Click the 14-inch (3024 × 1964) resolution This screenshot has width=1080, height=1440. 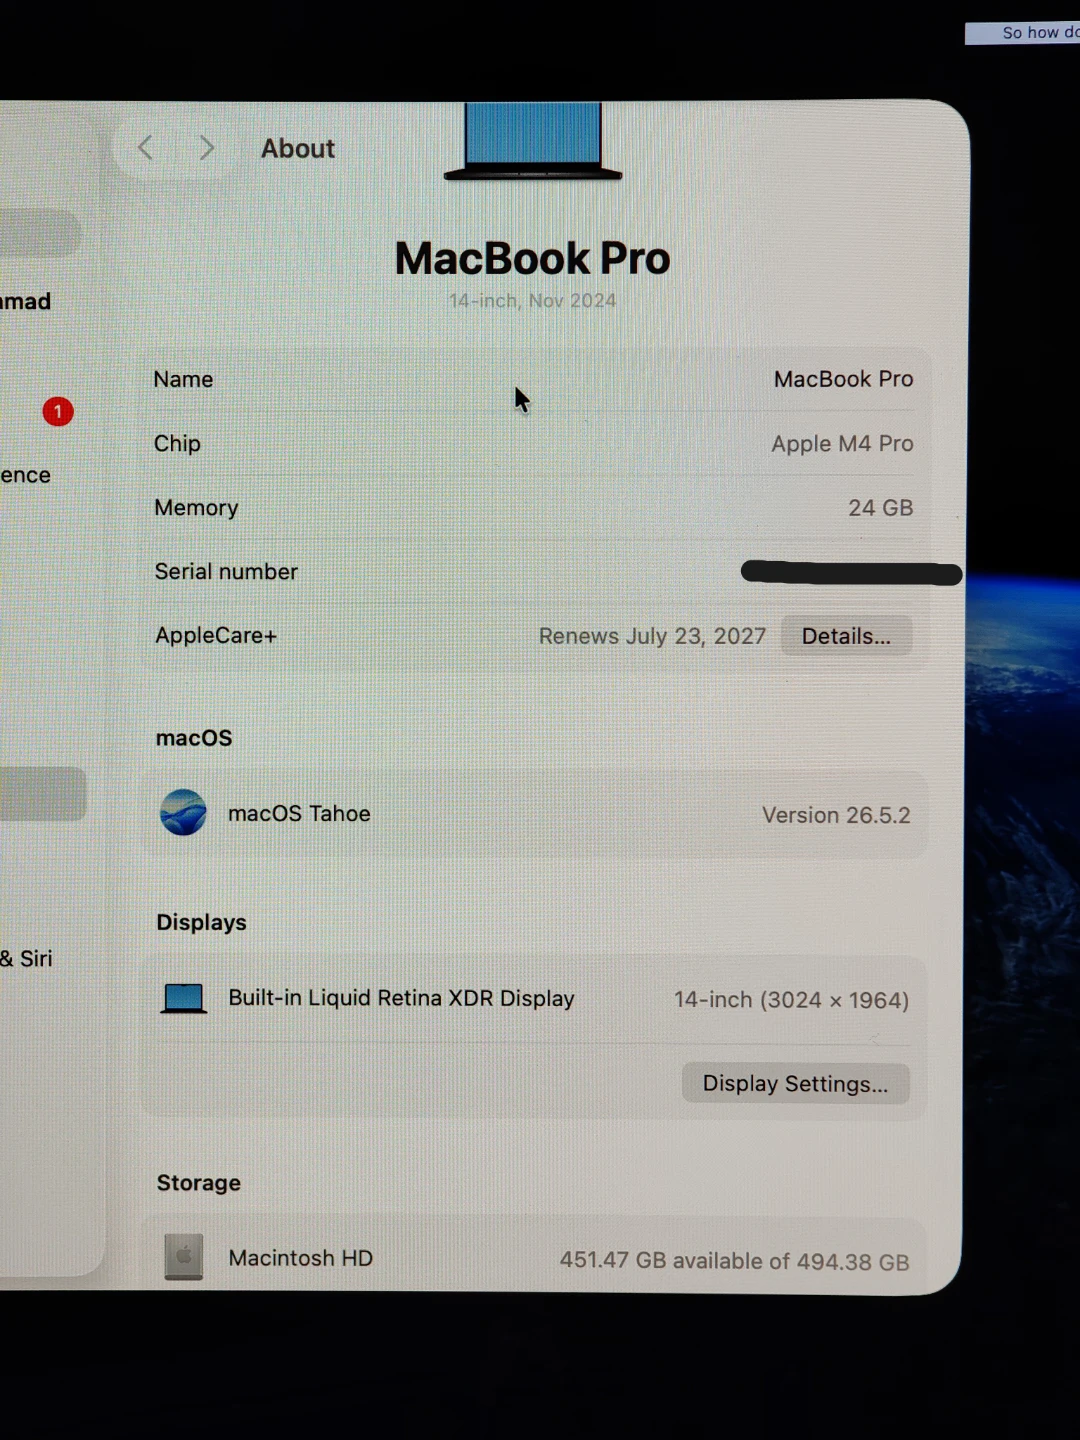coord(791,1000)
